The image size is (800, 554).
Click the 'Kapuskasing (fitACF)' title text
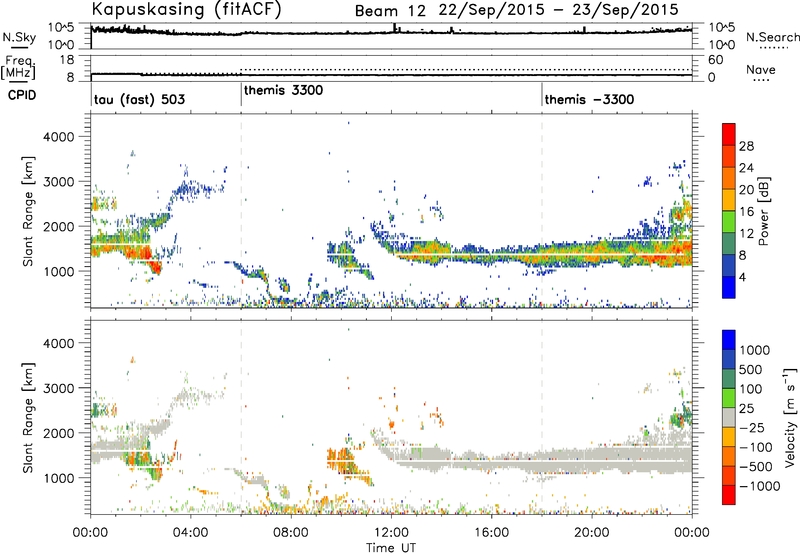186,10
